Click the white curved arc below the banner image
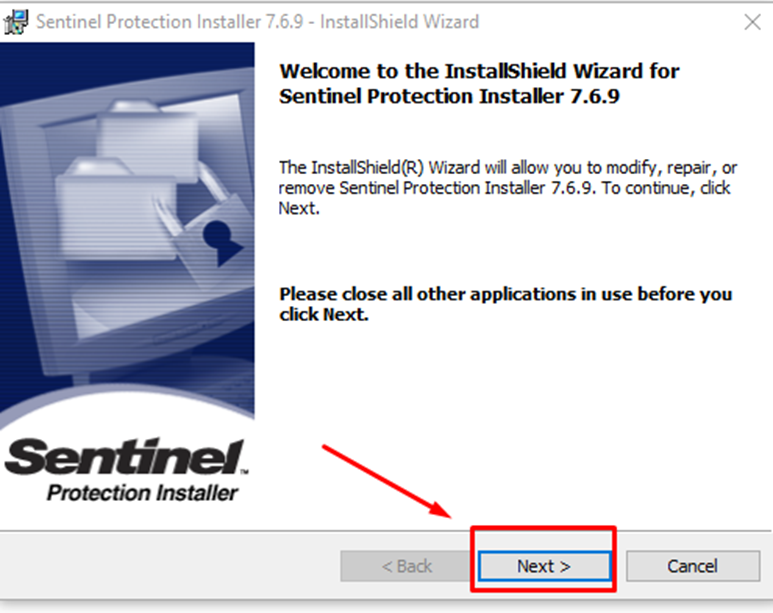Screen dimensions: 773x613 pos(127,403)
